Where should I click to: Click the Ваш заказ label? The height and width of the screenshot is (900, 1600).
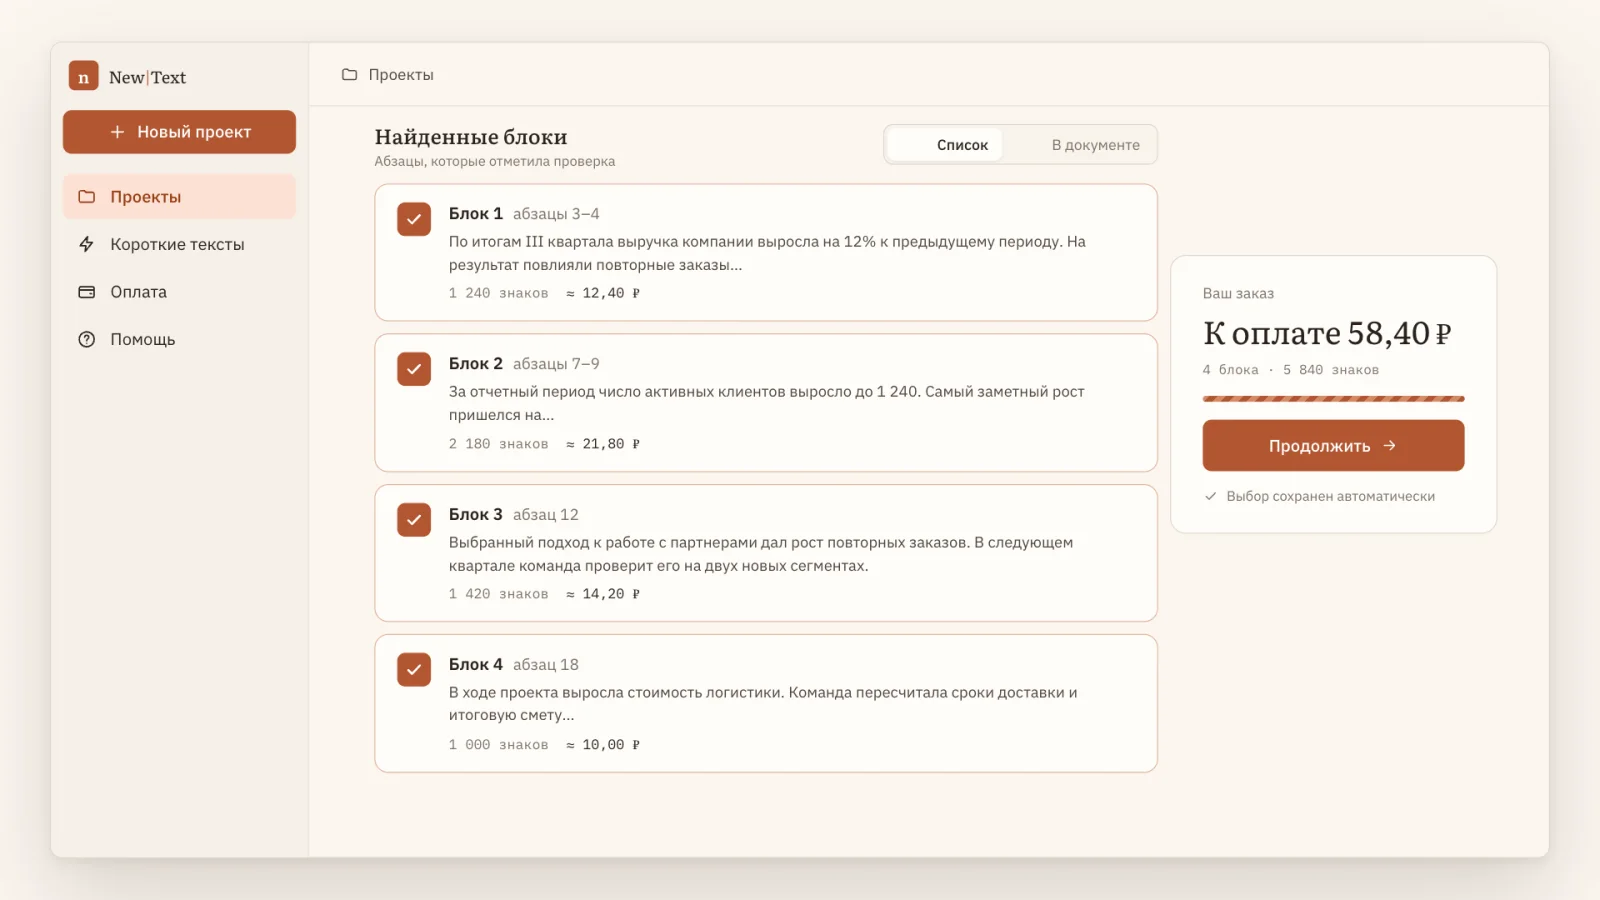pyautogui.click(x=1238, y=294)
